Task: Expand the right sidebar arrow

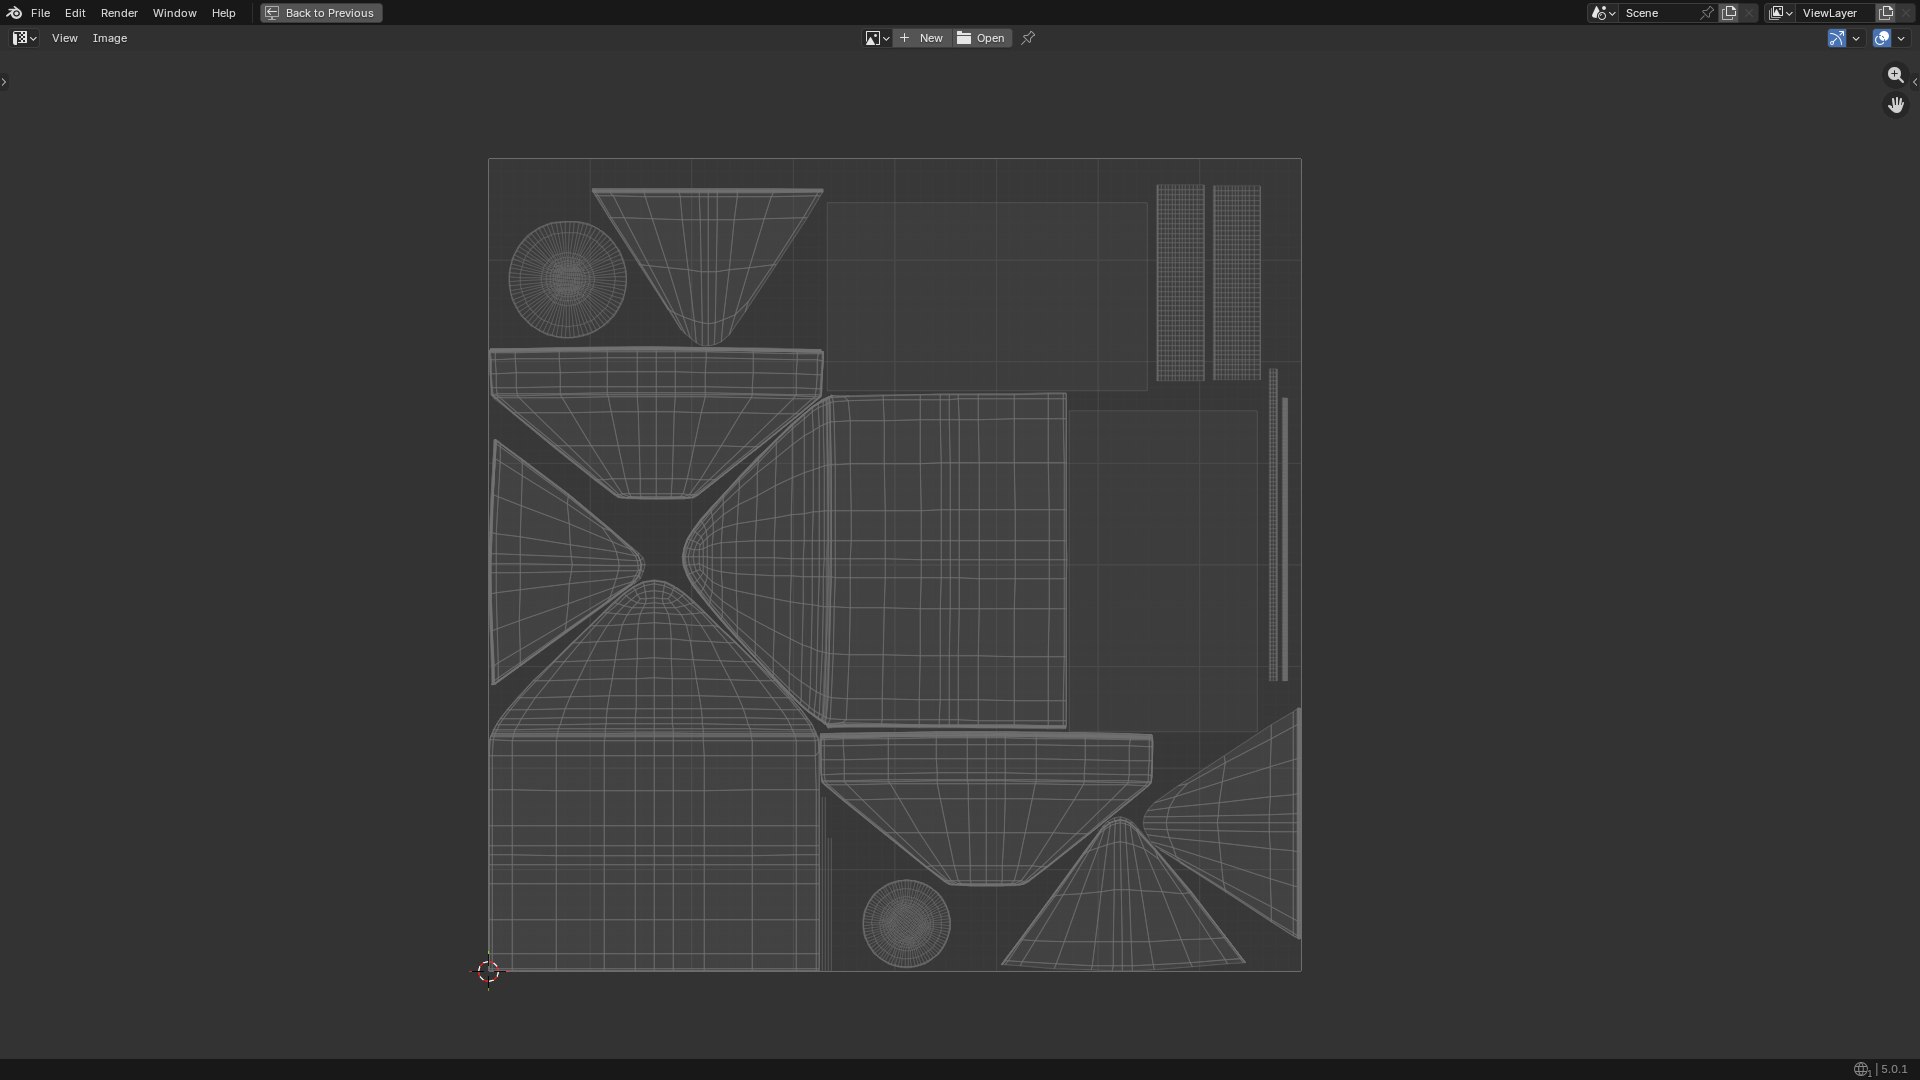Action: [1915, 82]
